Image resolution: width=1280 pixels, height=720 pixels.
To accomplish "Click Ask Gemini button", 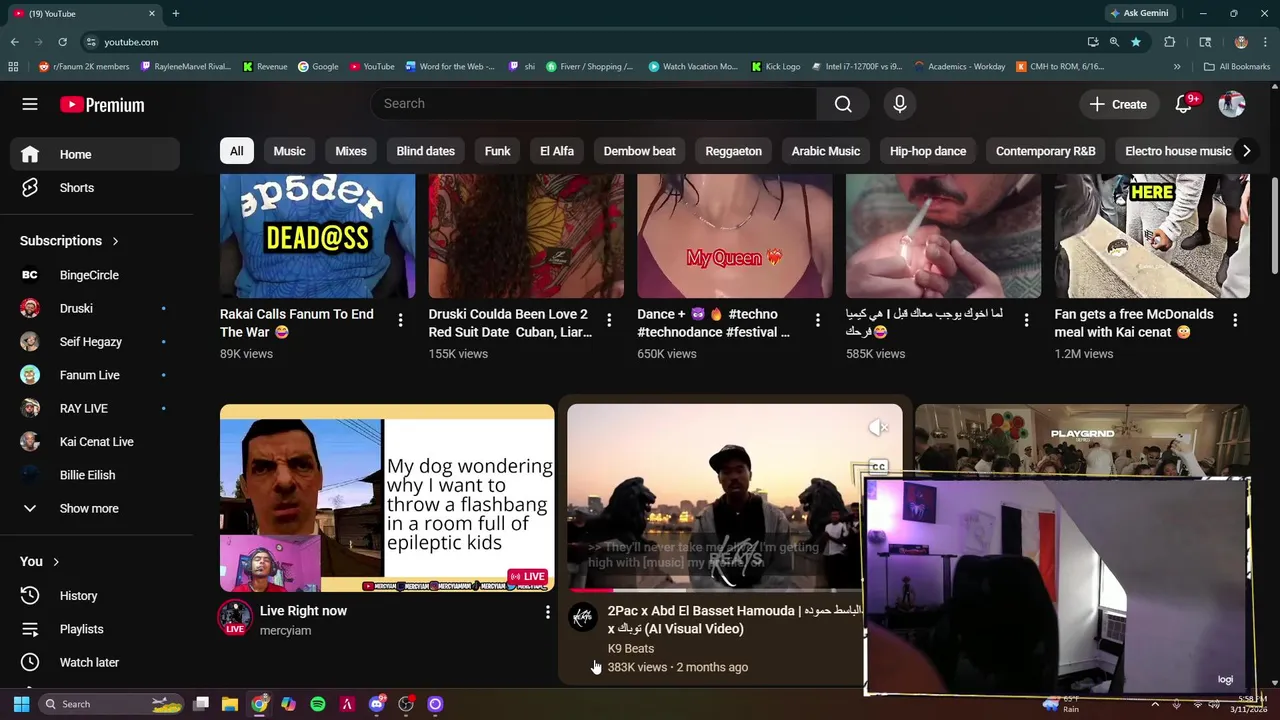I will tap(1138, 13).
